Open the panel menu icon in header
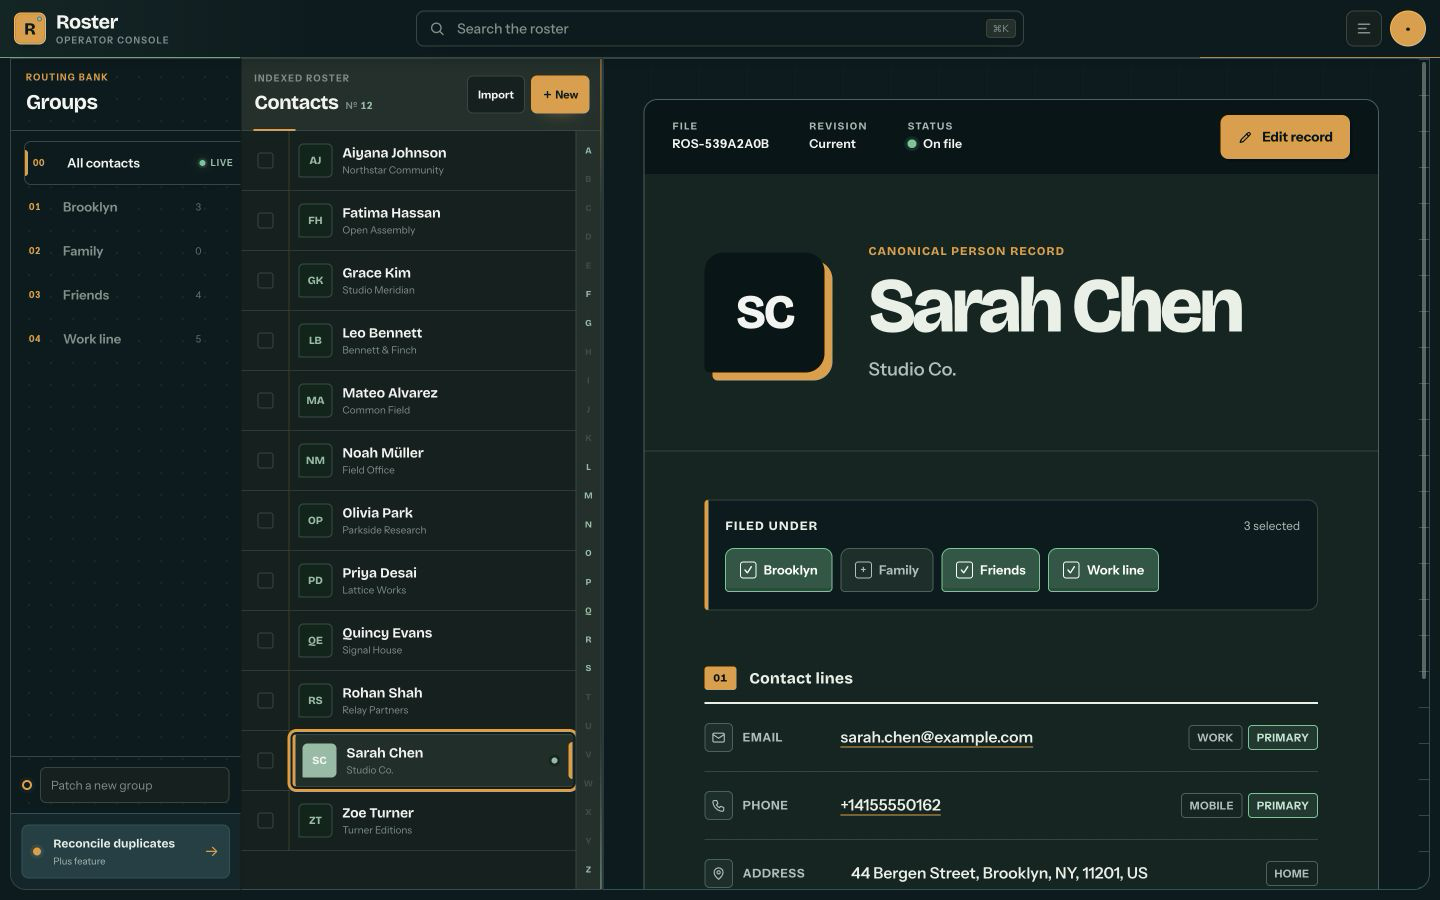Screen dimensions: 1440x900 (x=1363, y=29)
